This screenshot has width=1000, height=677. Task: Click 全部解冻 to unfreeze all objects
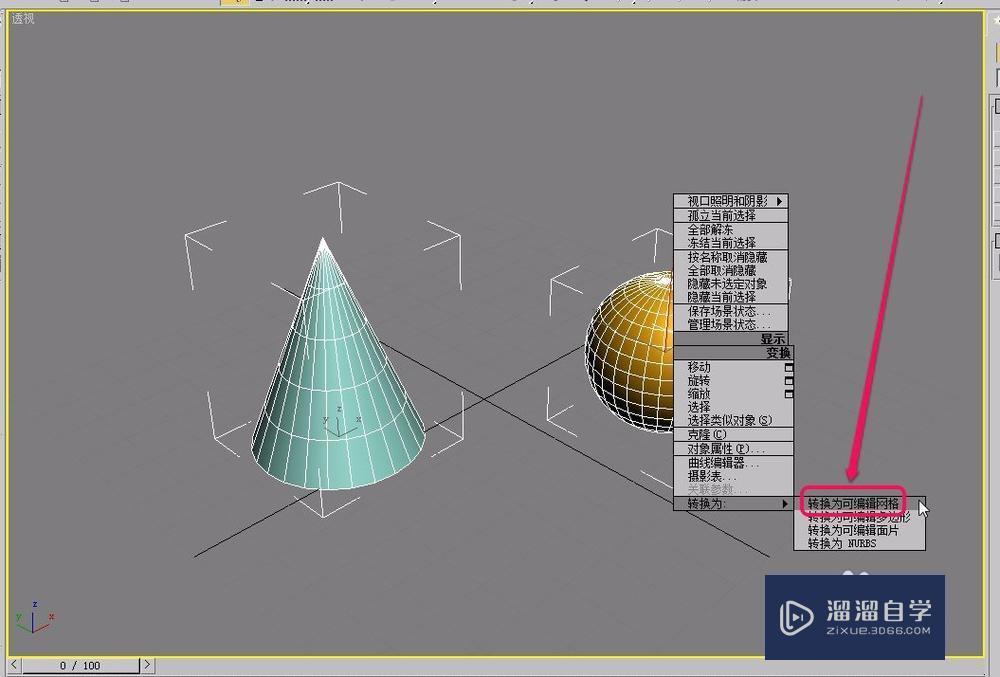[x=712, y=227]
